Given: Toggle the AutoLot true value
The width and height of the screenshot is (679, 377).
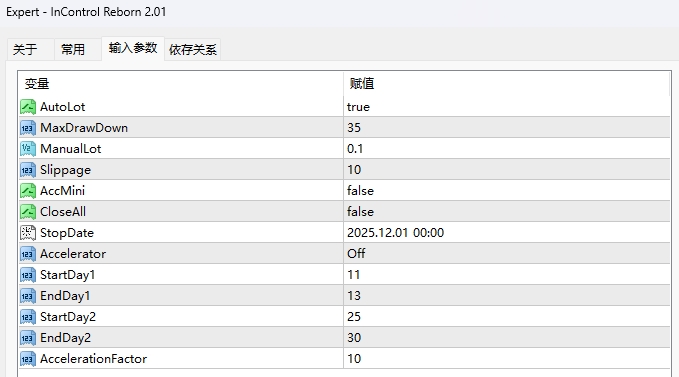Looking at the screenshot, I should point(506,107).
